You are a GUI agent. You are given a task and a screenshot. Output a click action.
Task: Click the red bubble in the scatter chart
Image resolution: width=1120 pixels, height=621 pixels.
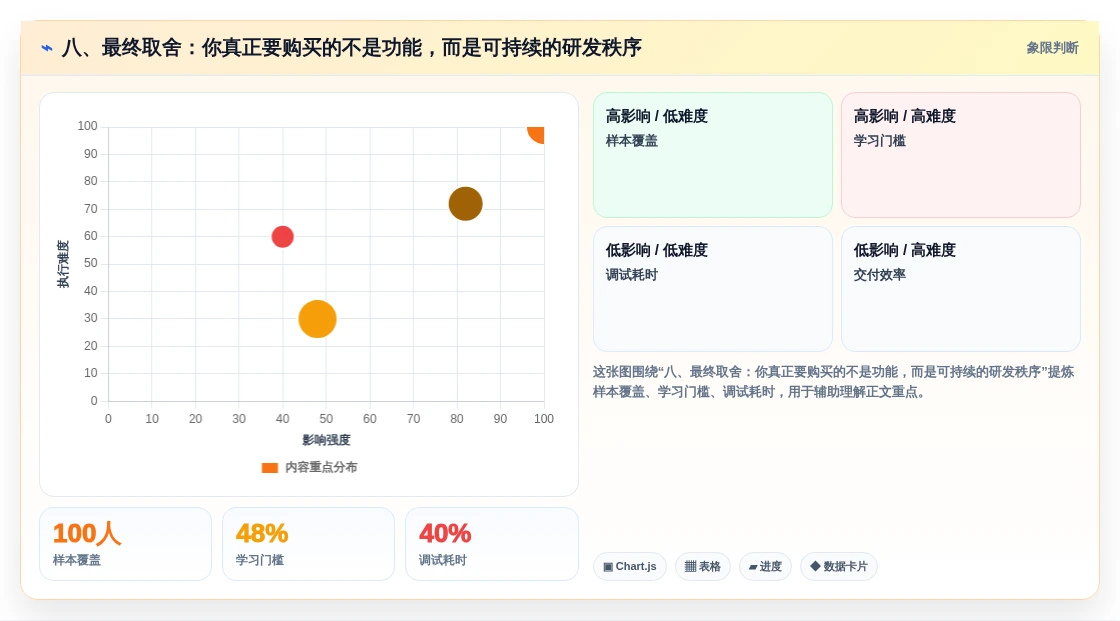coord(283,237)
